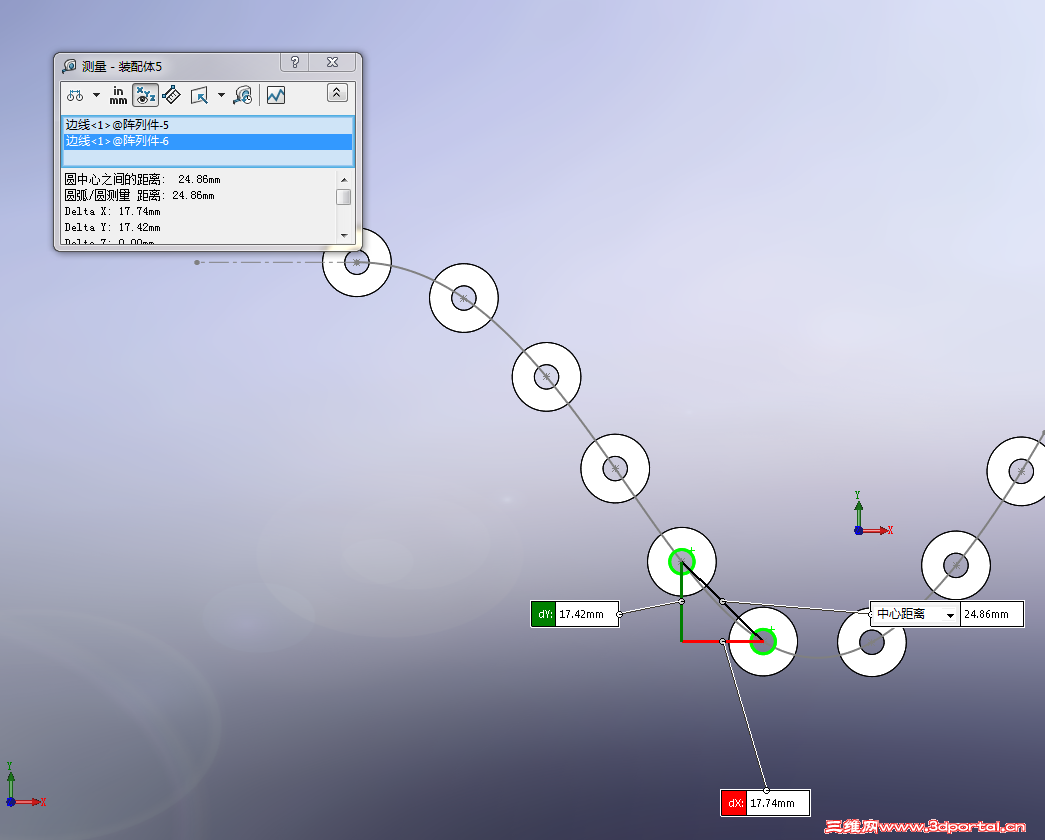Click the results scrollbar up arrow
1045x840 pixels.
(344, 180)
